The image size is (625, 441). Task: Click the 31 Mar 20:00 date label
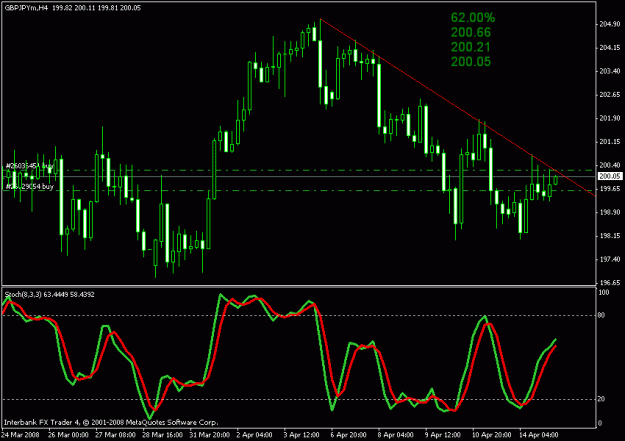(210, 435)
